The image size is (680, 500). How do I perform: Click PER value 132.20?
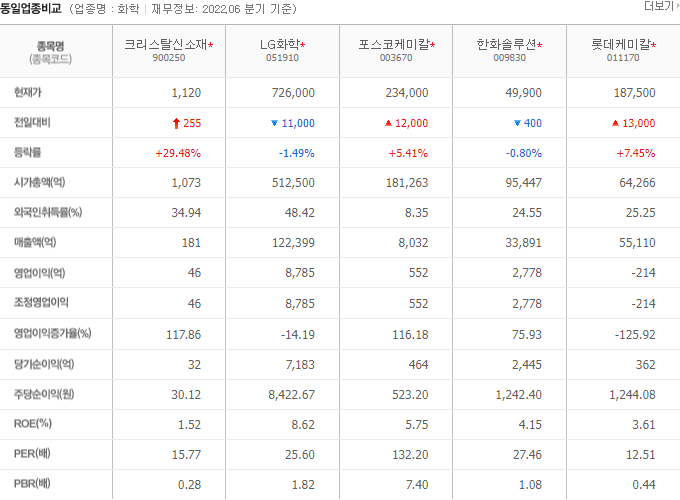point(410,455)
